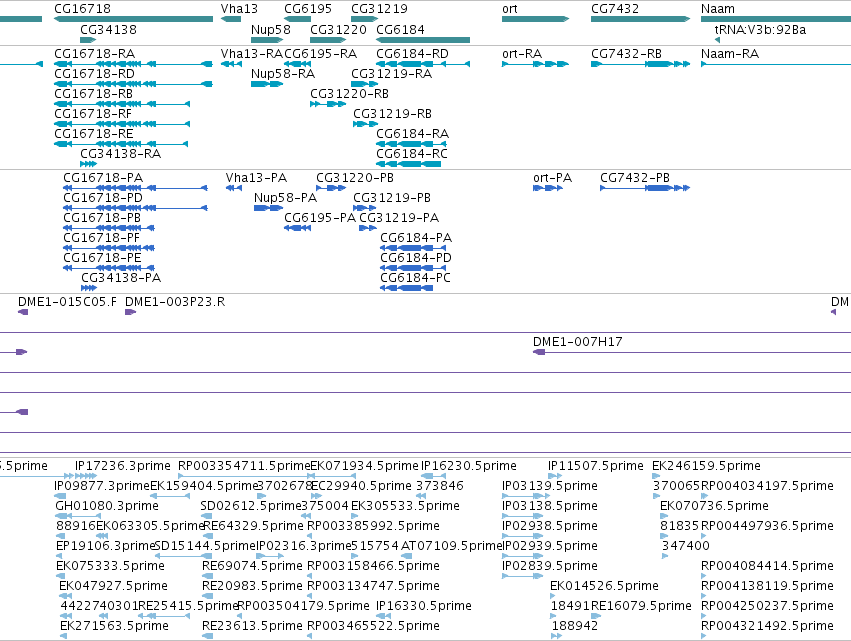The height and width of the screenshot is (641, 851).
Task: Click transcript label CG16718-RF
Action: [x=93, y=113]
